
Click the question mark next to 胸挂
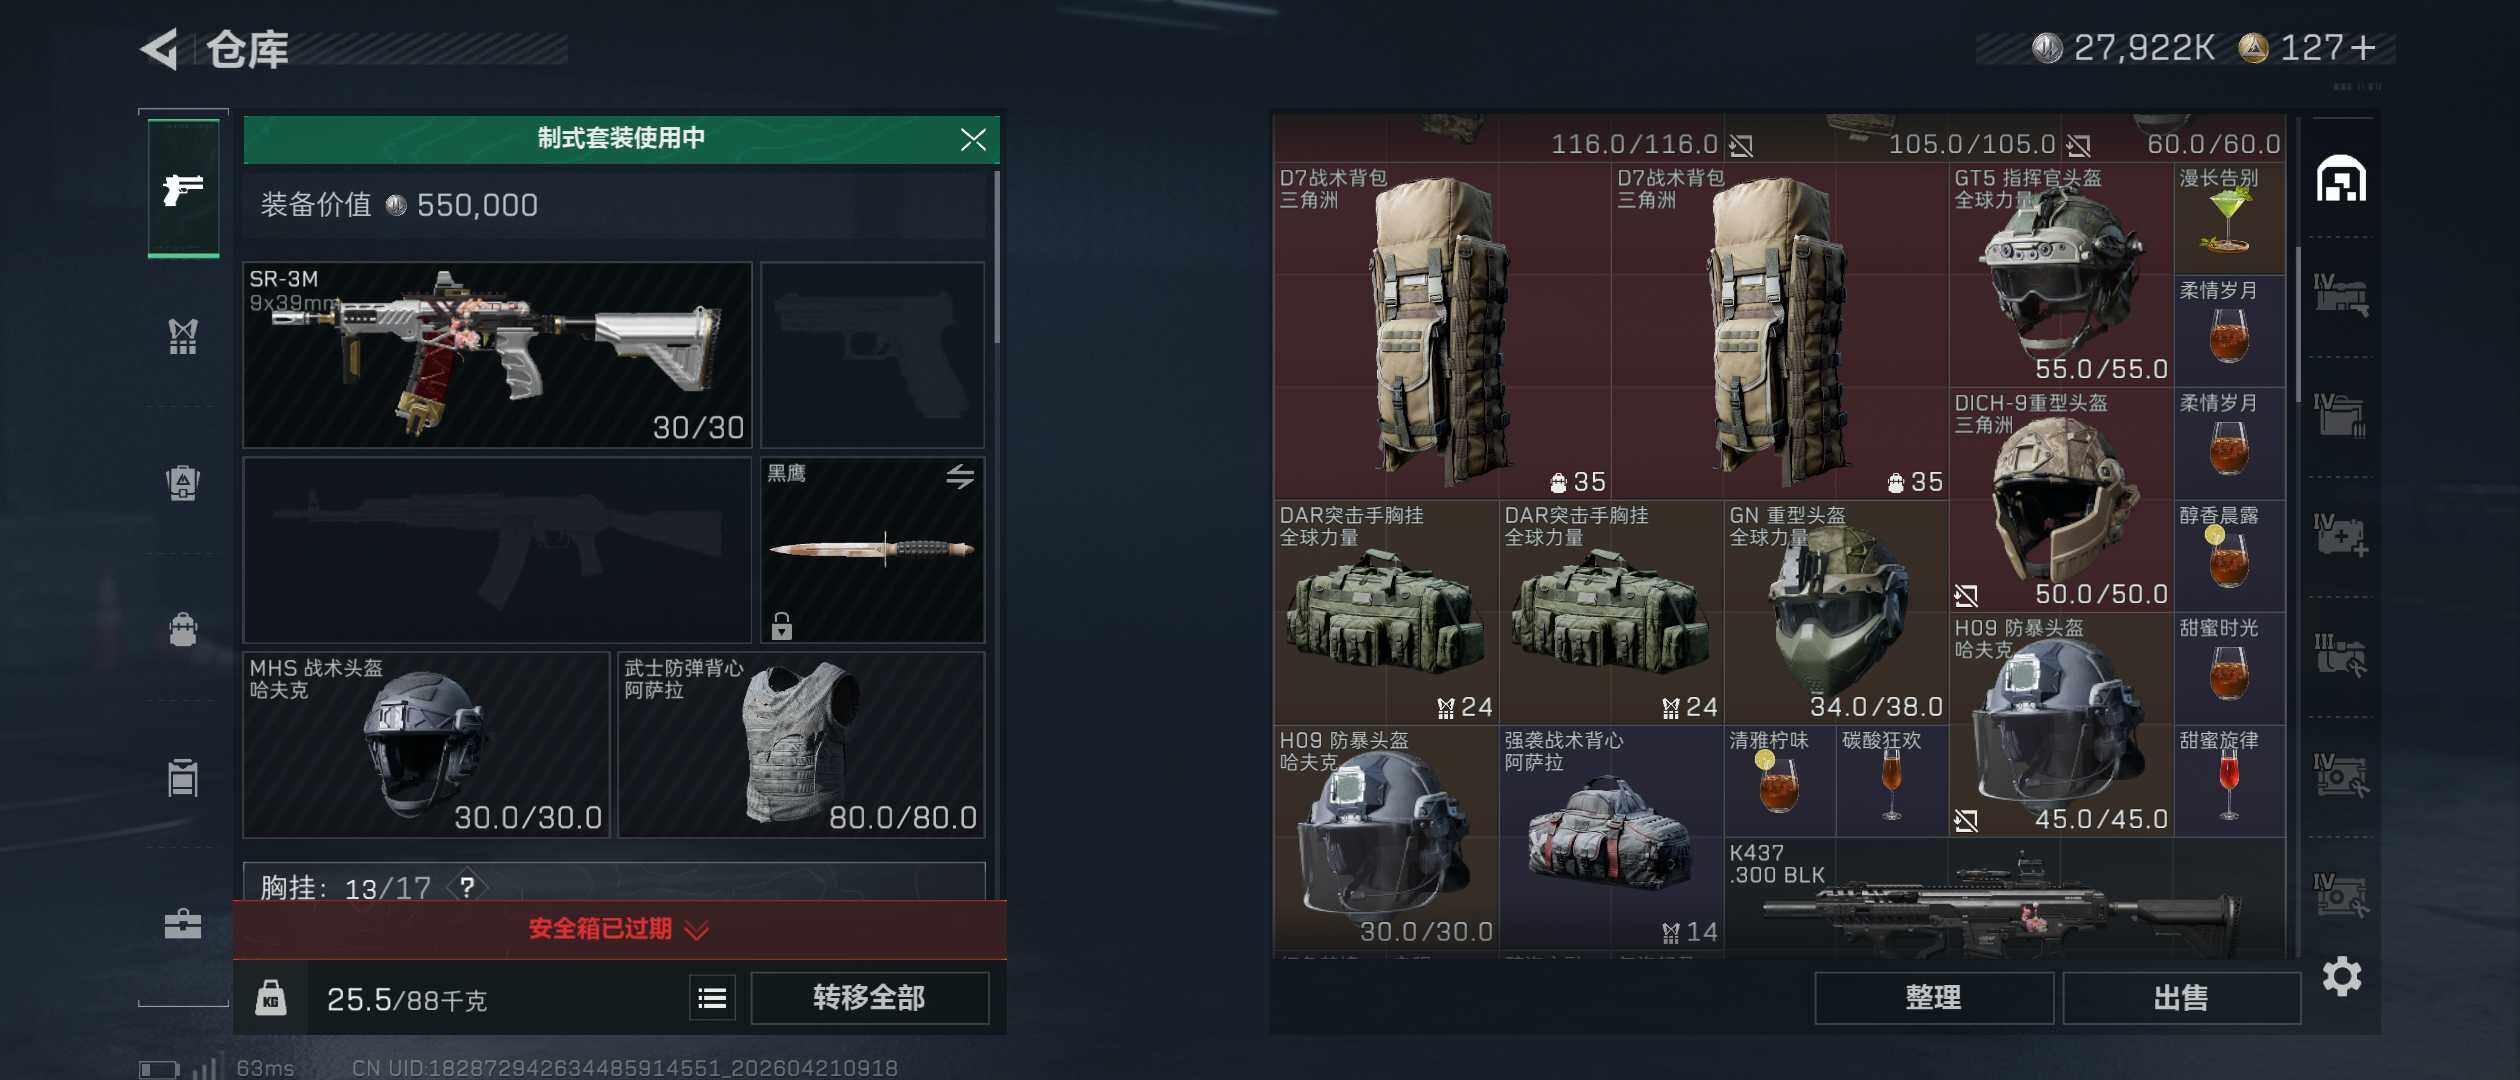tap(467, 886)
